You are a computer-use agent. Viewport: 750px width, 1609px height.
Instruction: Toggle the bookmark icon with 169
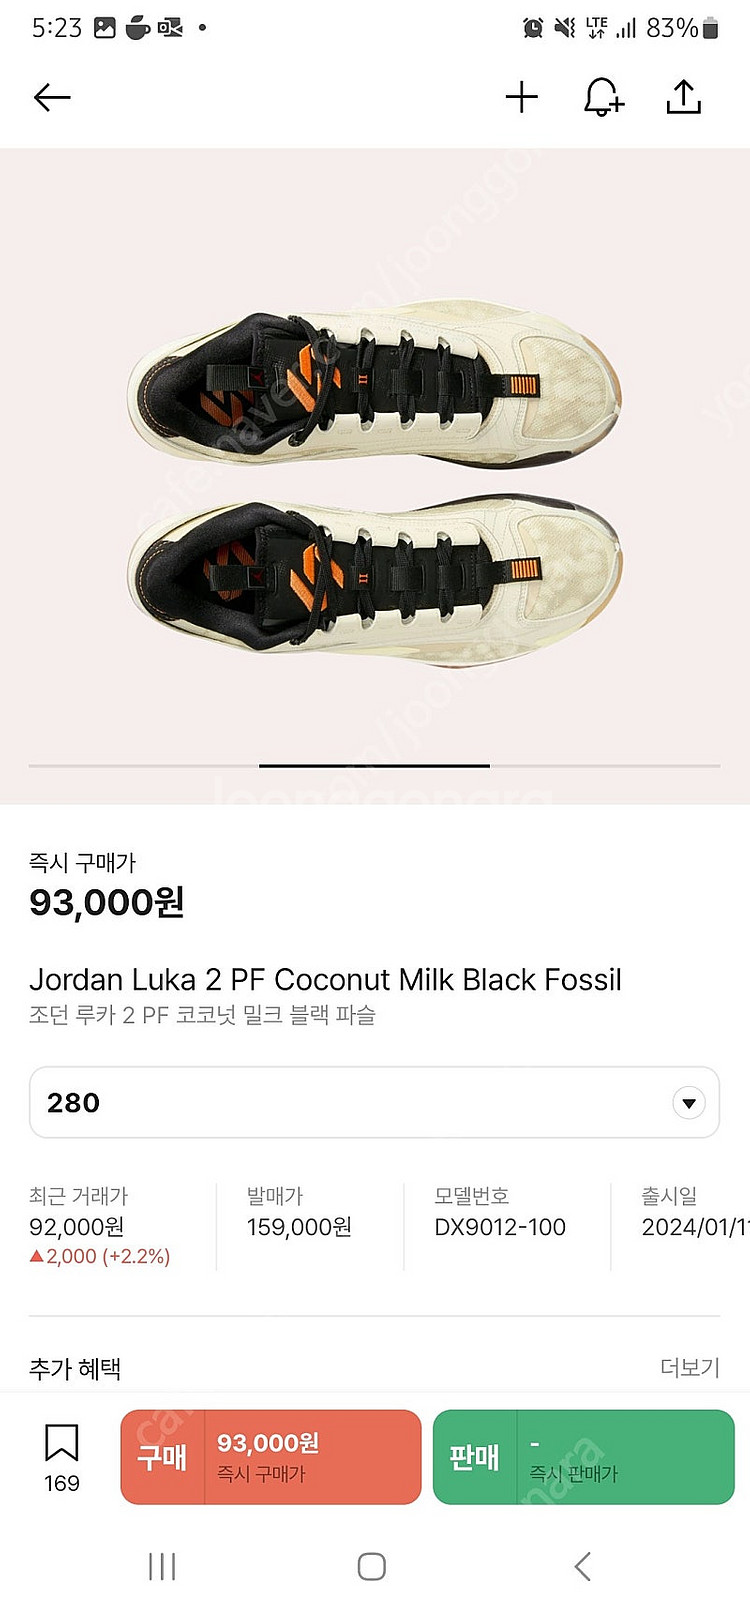click(x=62, y=1458)
